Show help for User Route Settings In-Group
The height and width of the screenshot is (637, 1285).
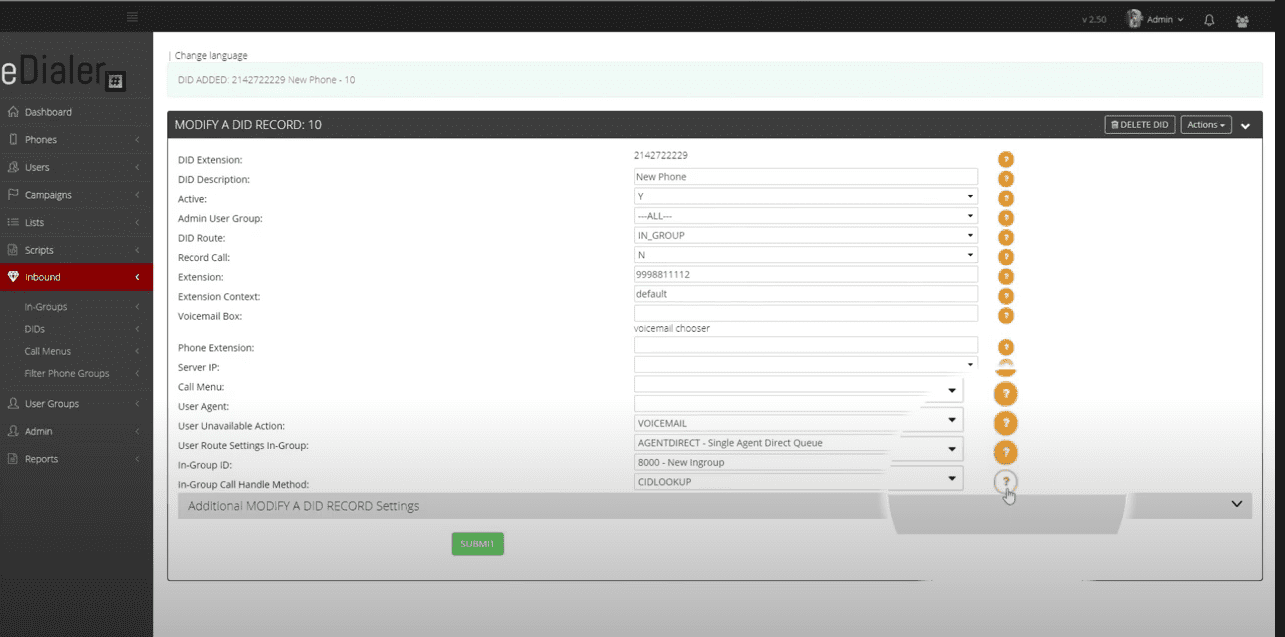click(x=1006, y=453)
